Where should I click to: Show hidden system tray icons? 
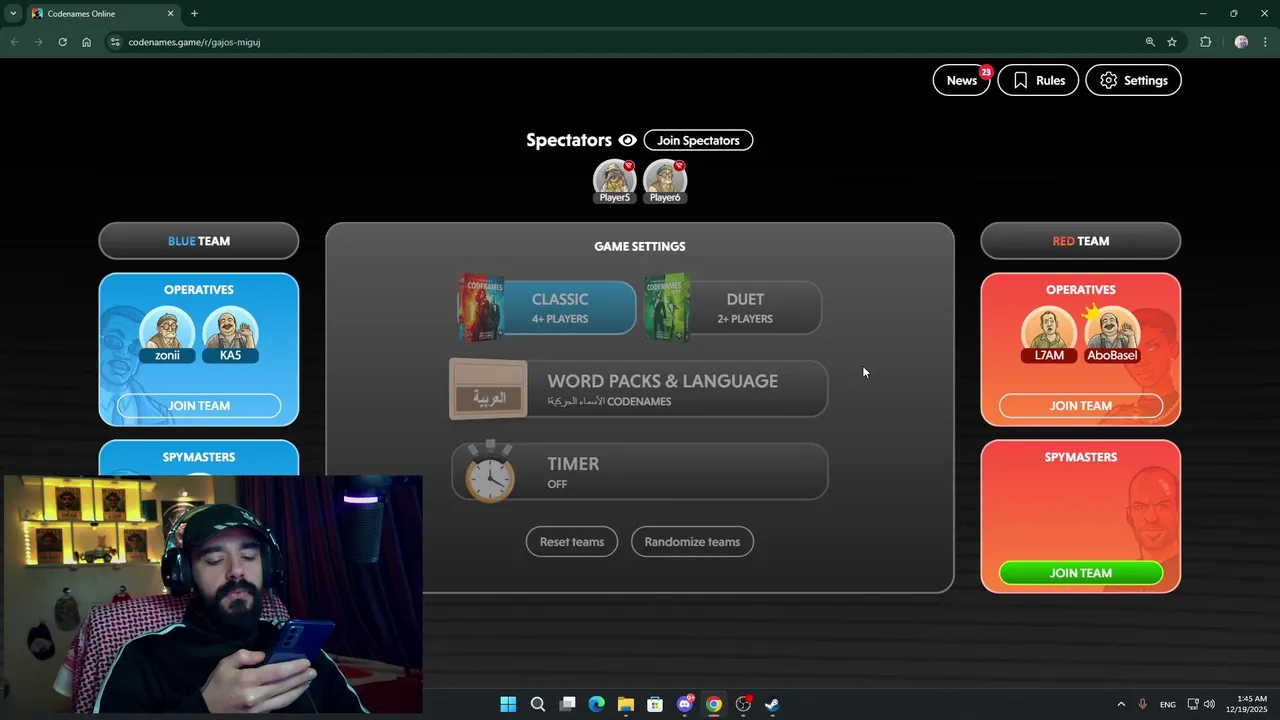[1121, 704]
